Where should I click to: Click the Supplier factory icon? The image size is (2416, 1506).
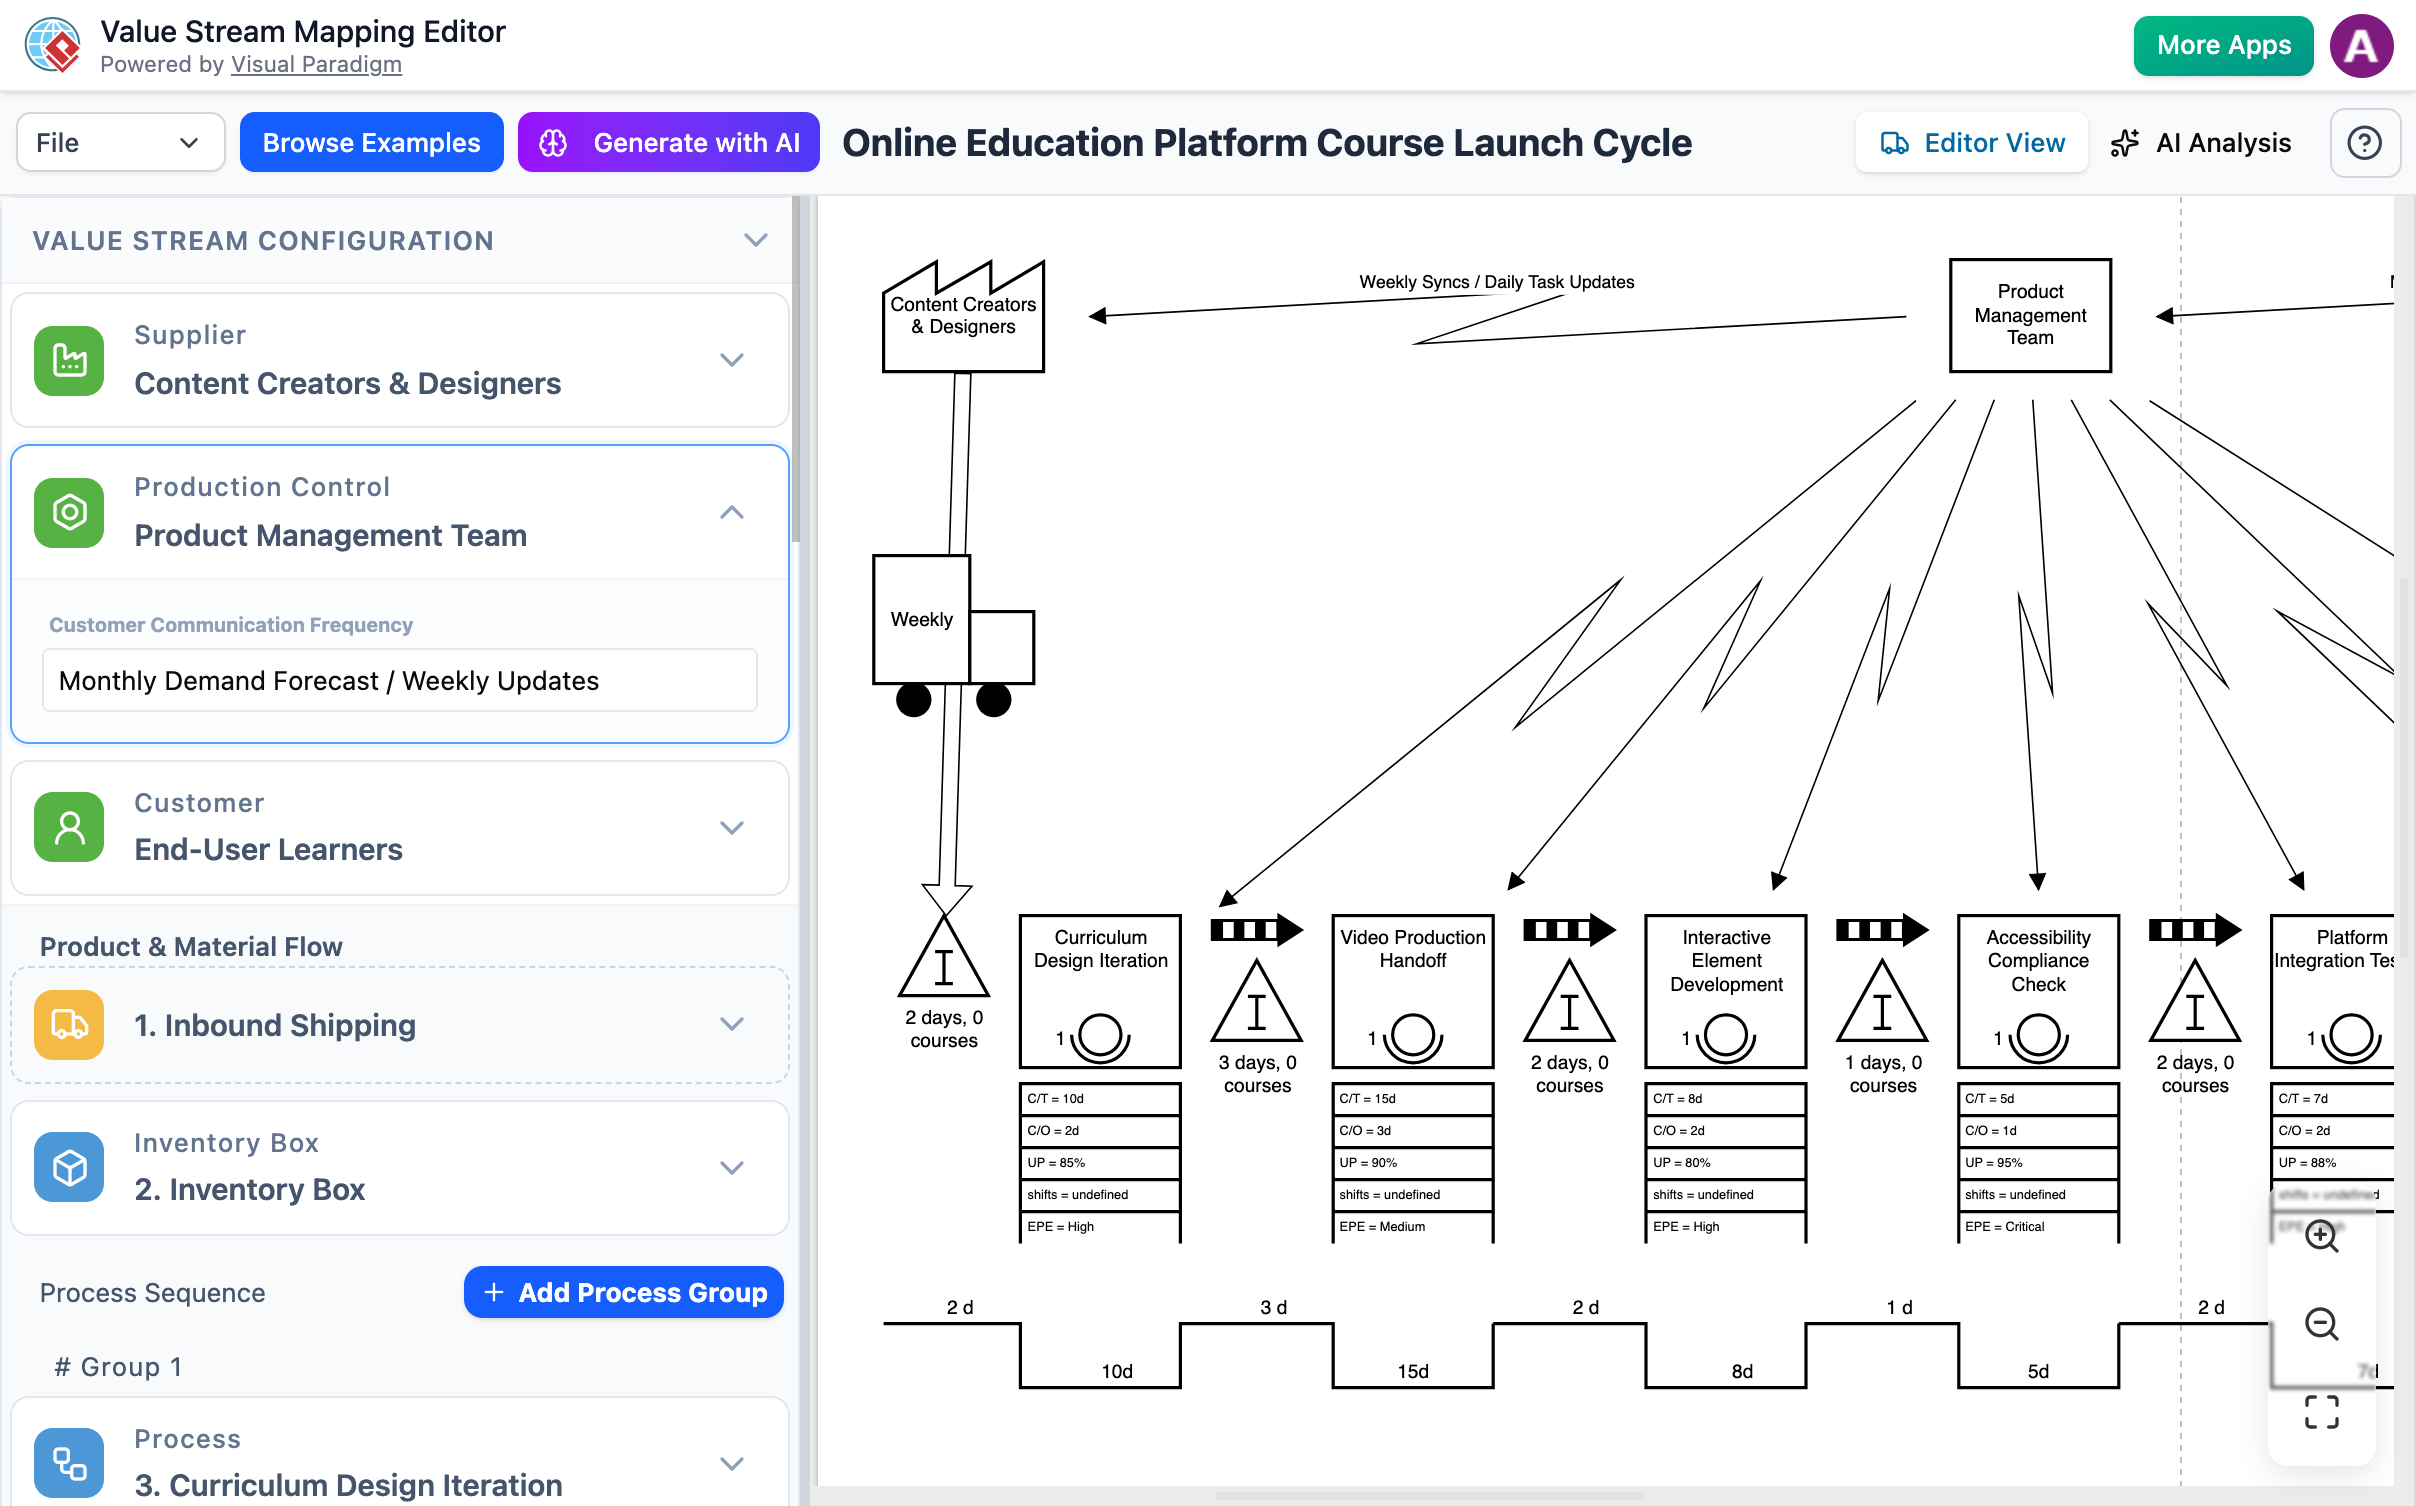[69, 360]
